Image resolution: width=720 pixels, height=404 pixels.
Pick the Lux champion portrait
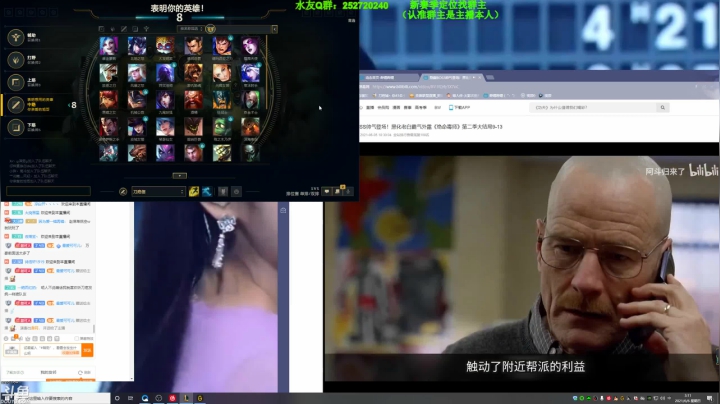coord(222,73)
